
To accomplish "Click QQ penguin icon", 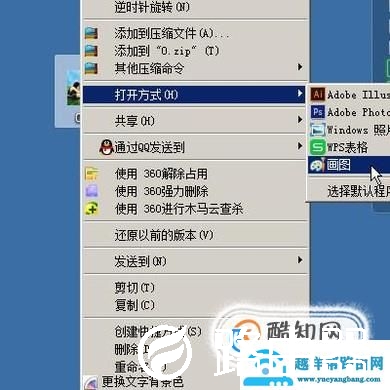I will pos(107,147).
